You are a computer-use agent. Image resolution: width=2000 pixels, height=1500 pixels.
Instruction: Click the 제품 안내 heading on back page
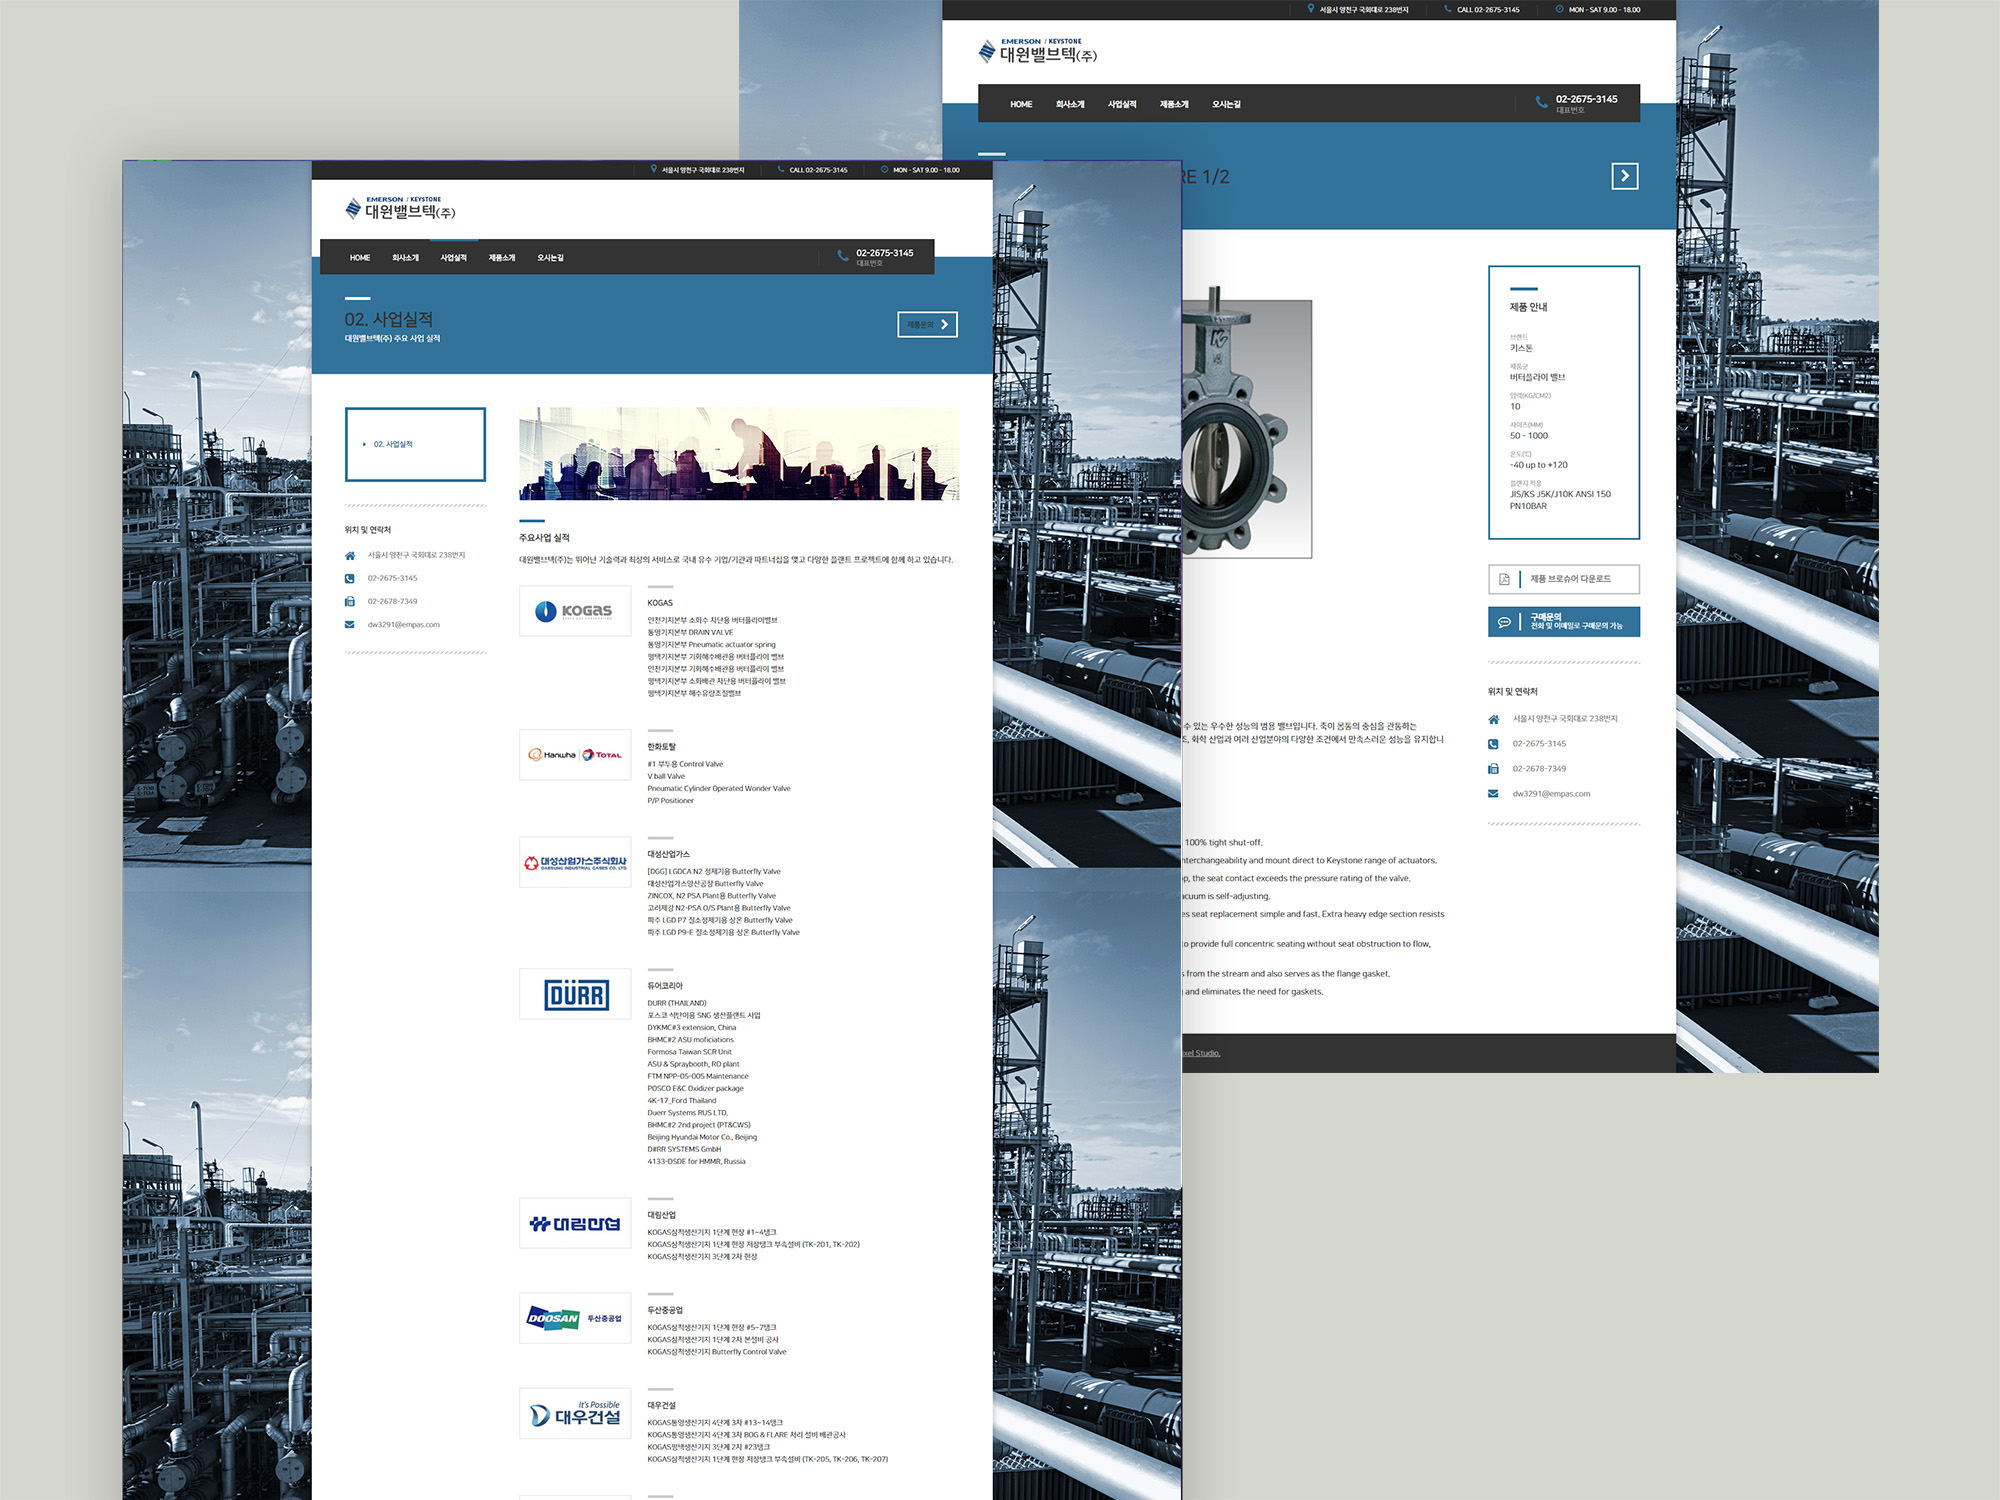pyautogui.click(x=1528, y=307)
